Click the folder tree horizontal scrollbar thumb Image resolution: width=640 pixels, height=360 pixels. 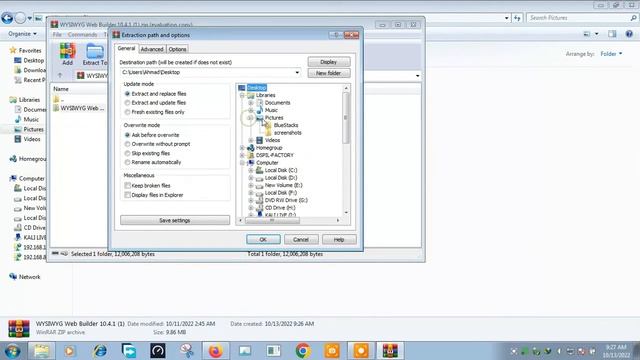272,220
